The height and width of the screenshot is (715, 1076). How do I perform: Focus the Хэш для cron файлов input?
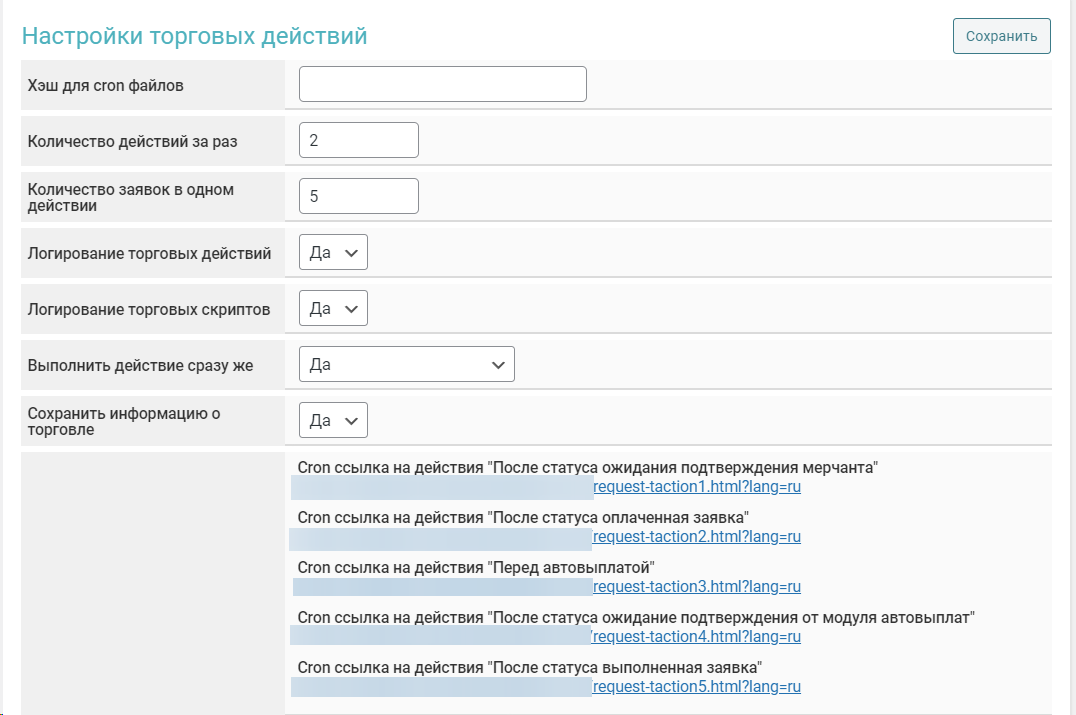tap(442, 85)
